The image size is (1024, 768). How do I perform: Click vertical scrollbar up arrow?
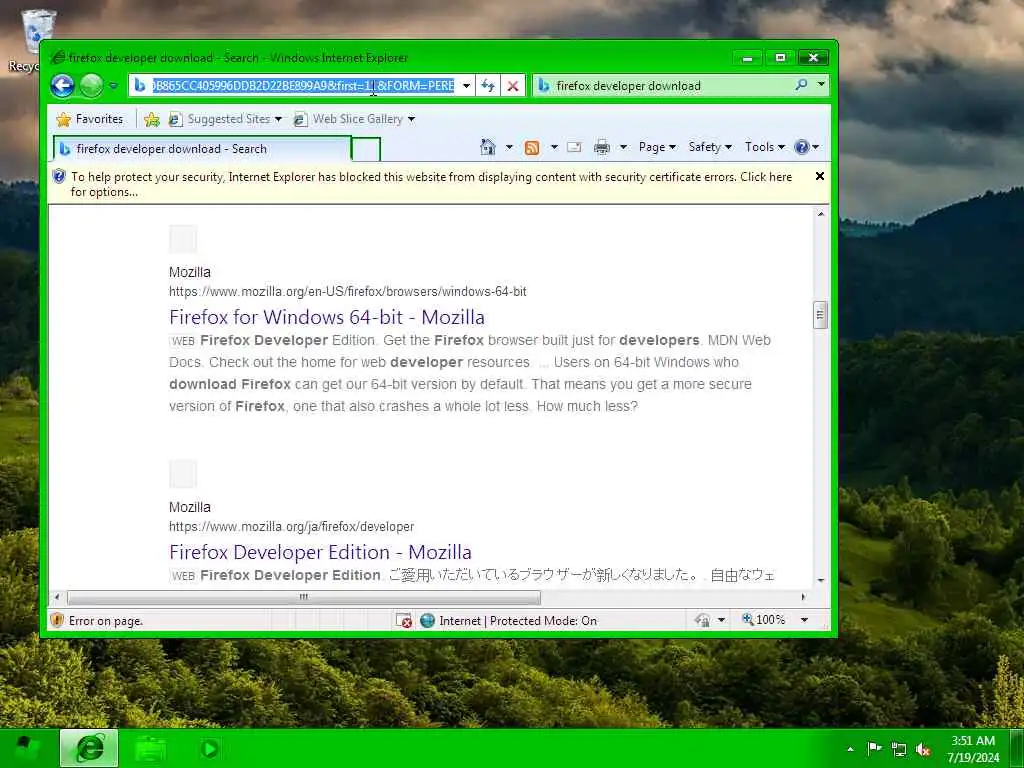click(x=821, y=214)
